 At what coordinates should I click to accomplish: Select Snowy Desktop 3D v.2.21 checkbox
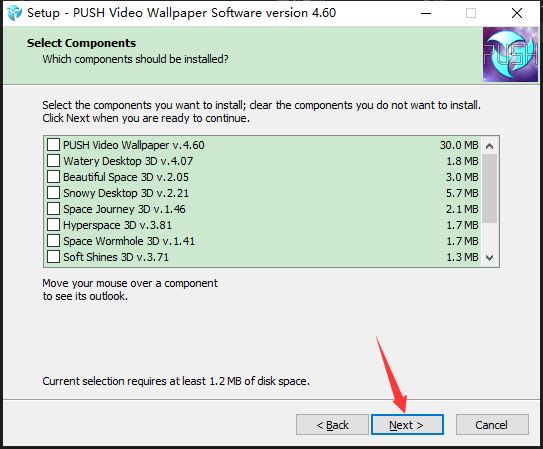tap(53, 193)
